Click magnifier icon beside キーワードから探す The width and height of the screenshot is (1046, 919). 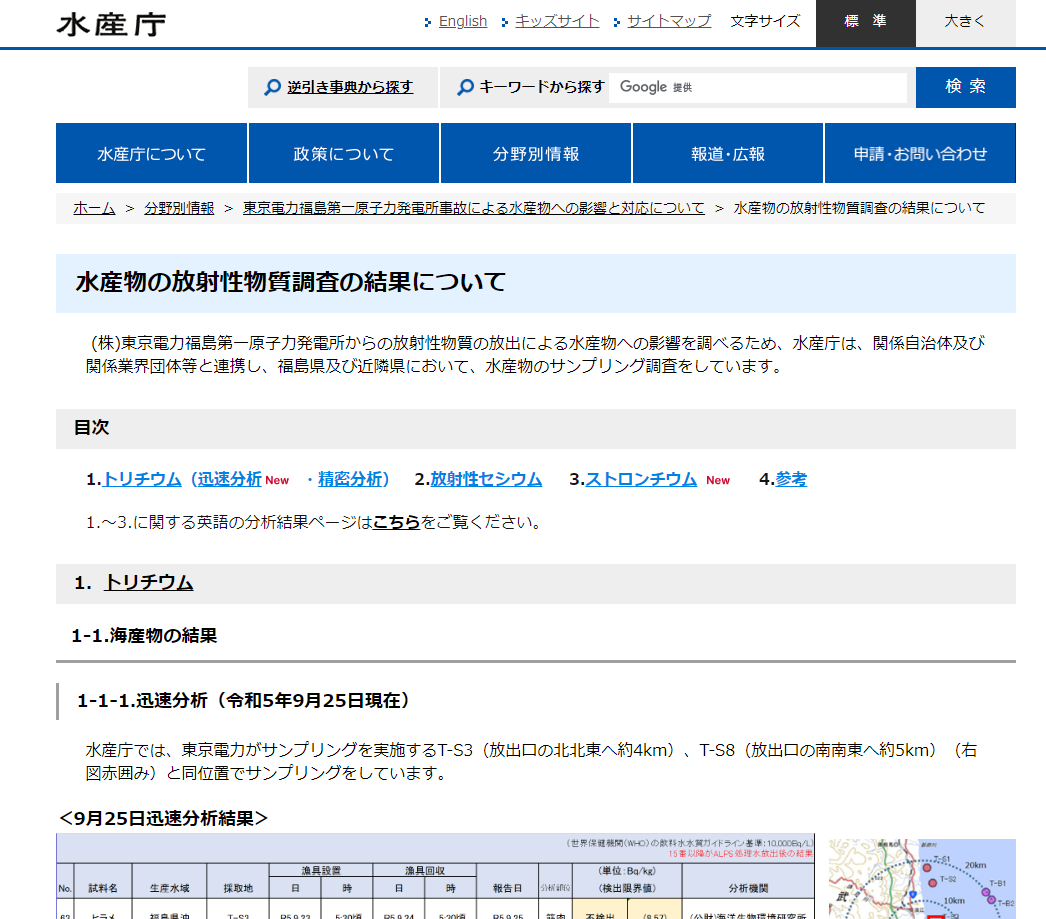(x=465, y=88)
